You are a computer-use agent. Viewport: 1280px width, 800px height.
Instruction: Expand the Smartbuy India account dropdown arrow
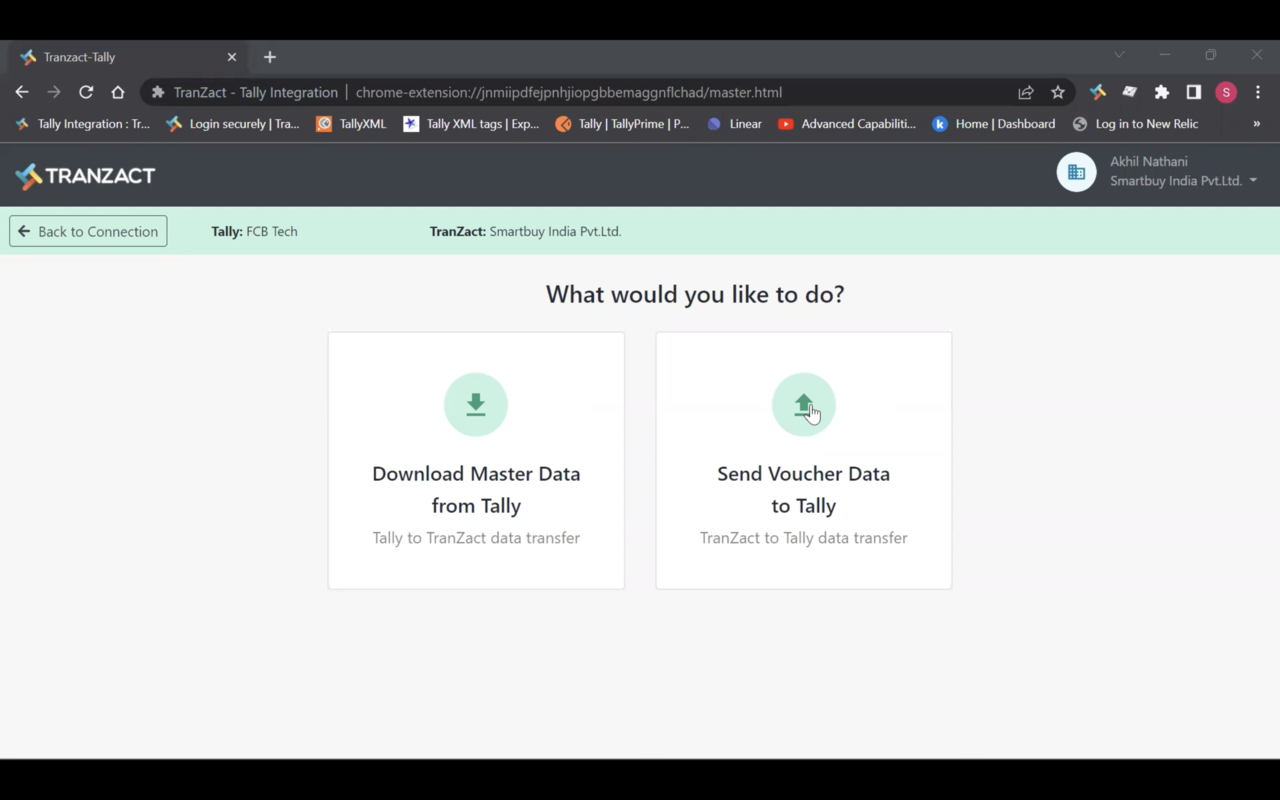[1253, 181]
